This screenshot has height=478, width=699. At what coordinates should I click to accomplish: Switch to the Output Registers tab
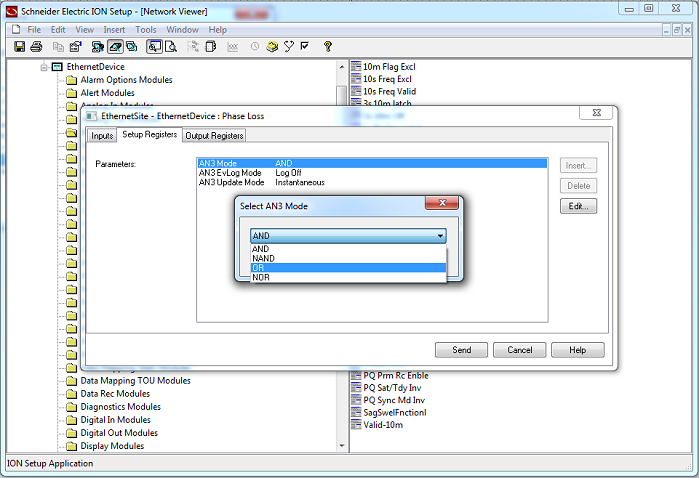click(x=214, y=136)
